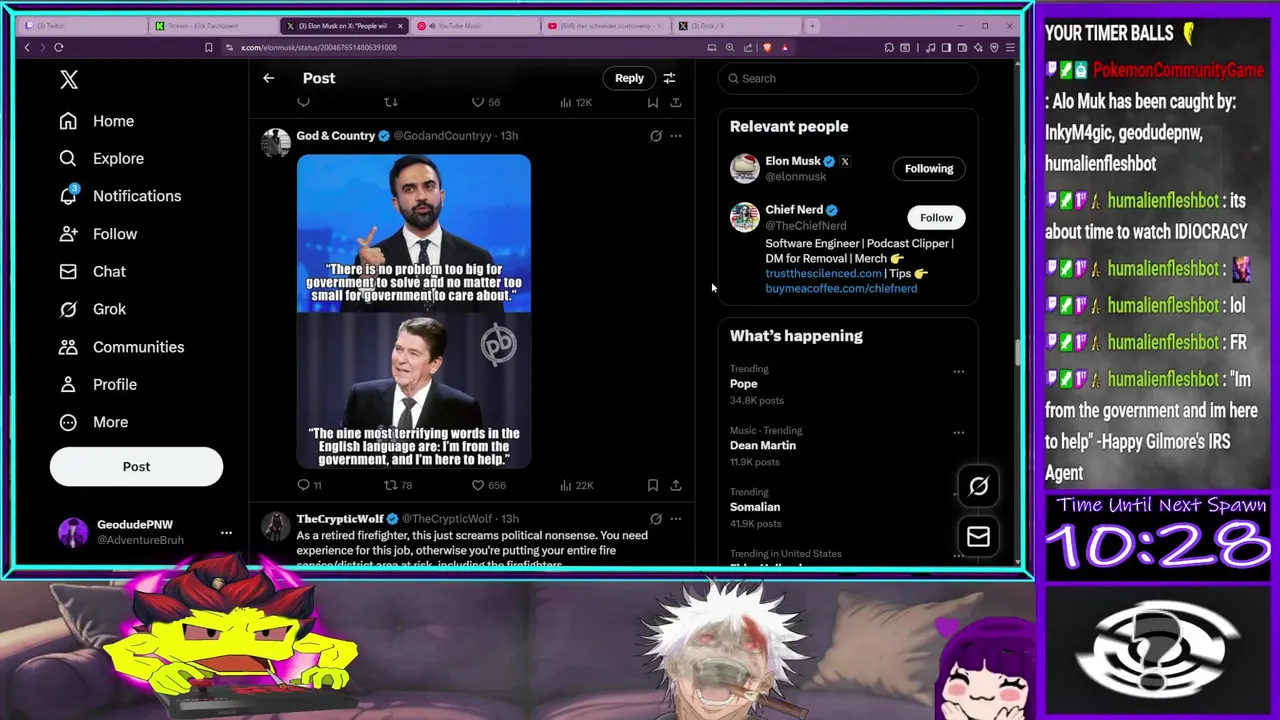
Task: Switch to Twitch browser tab
Action: coord(82,26)
